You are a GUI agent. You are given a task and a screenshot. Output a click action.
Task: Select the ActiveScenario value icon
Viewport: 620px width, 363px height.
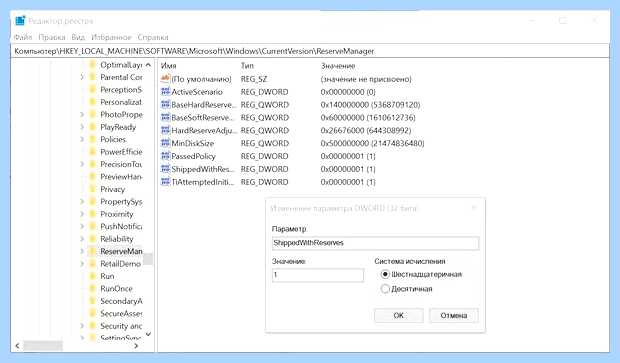click(x=165, y=92)
